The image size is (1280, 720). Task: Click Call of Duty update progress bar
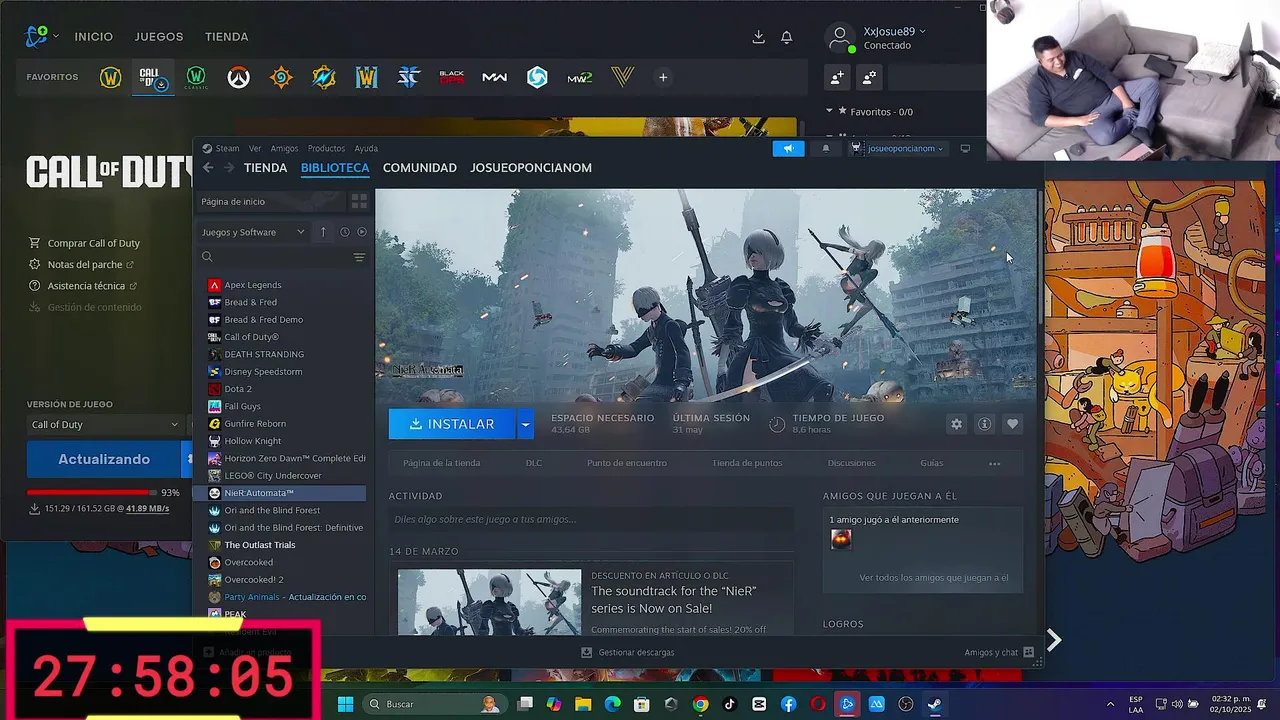(92, 493)
